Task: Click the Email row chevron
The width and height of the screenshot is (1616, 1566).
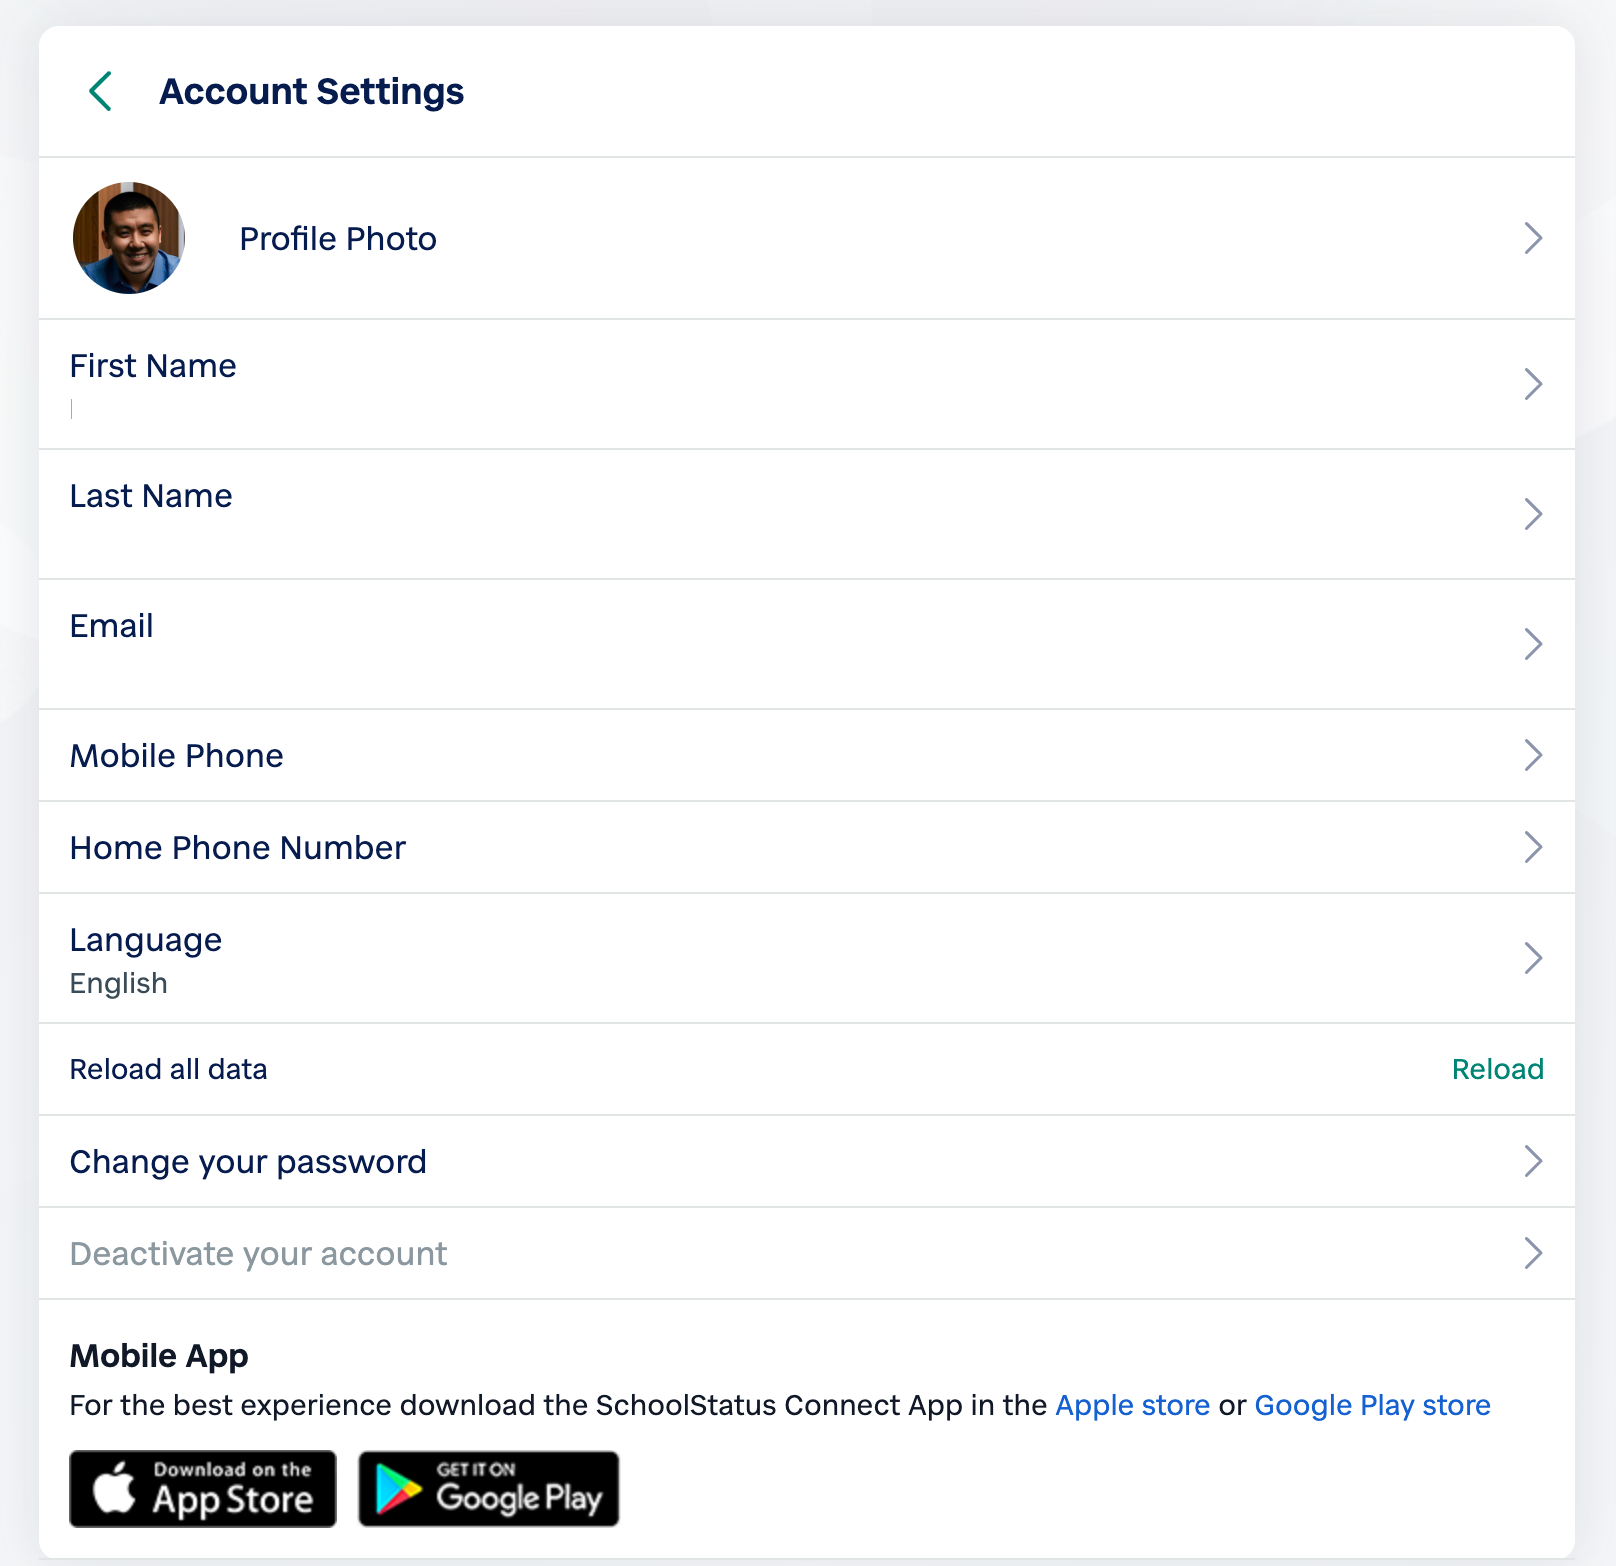Action: pyautogui.click(x=1533, y=644)
